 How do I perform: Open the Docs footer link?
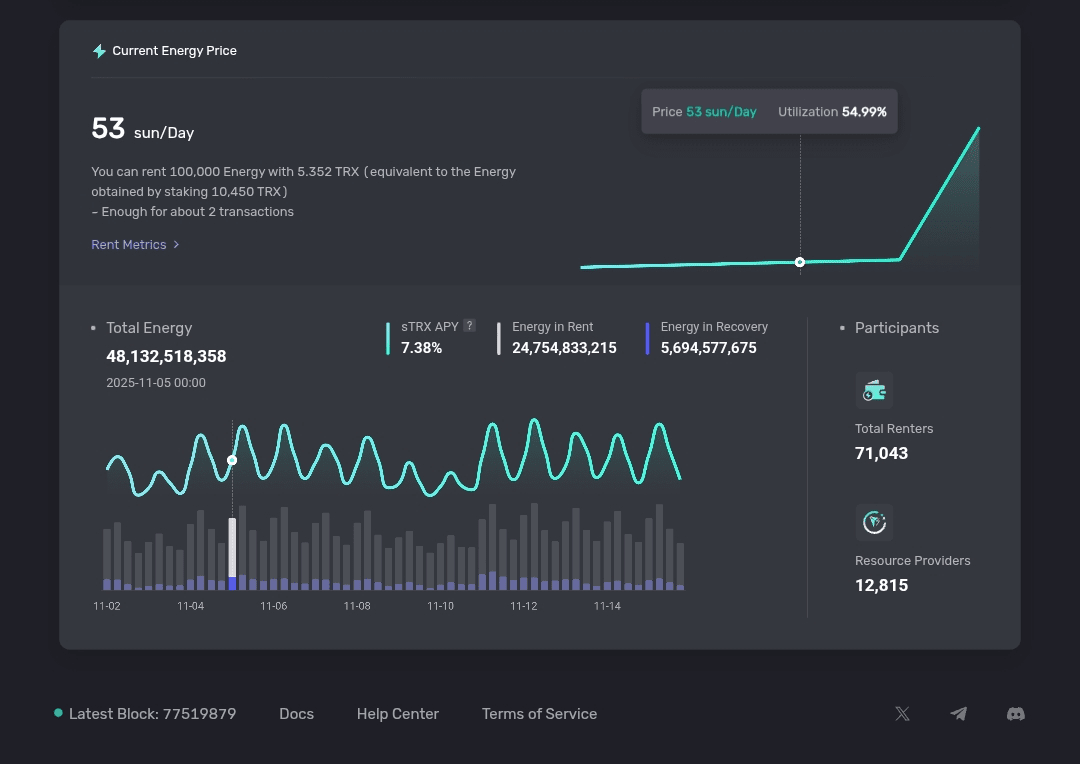point(296,714)
